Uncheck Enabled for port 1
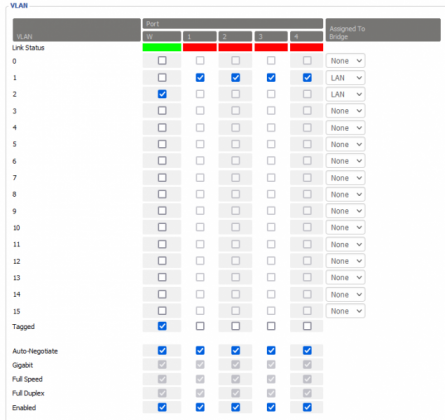Image resolution: width=445 pixels, height=420 pixels. (x=200, y=407)
